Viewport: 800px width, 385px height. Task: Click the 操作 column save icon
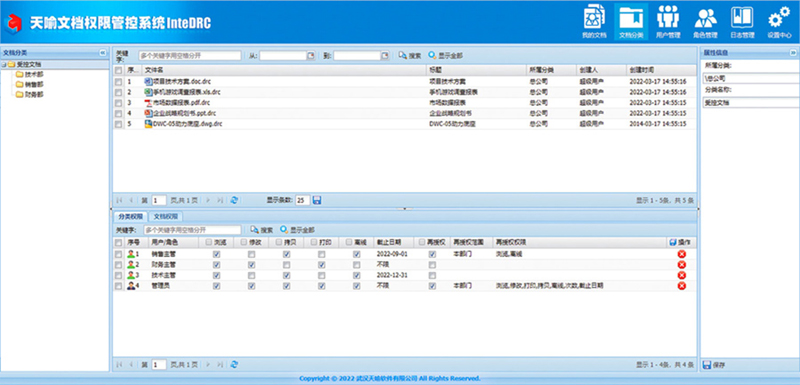point(672,243)
